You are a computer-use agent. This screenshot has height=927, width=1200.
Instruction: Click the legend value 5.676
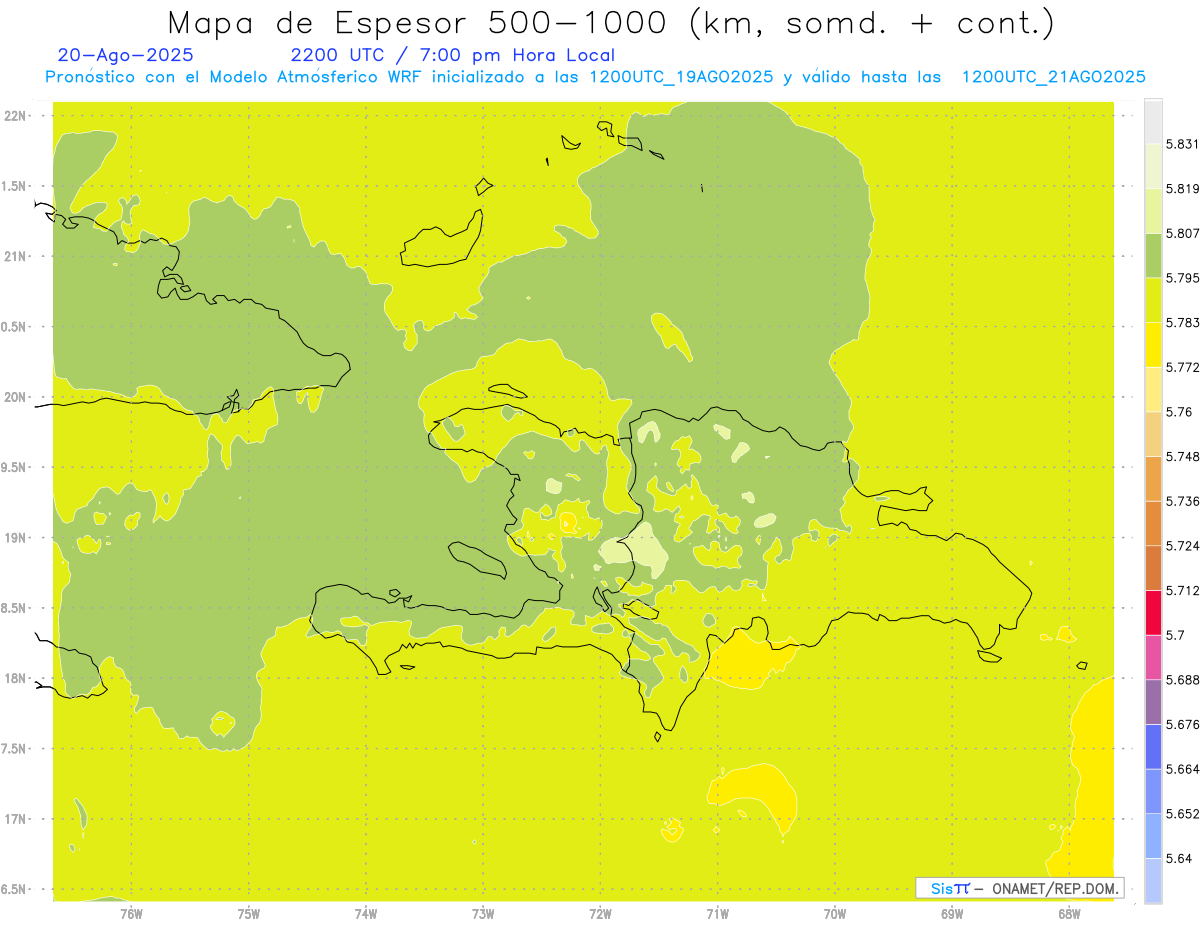coord(1183,725)
